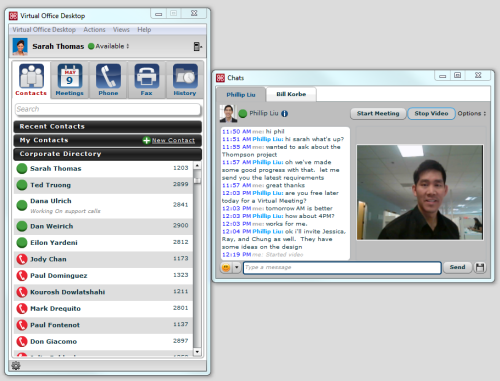This screenshot has width=500, height=381.
Task: Click scroll up arrow in directory list
Action: pyautogui.click(x=197, y=166)
